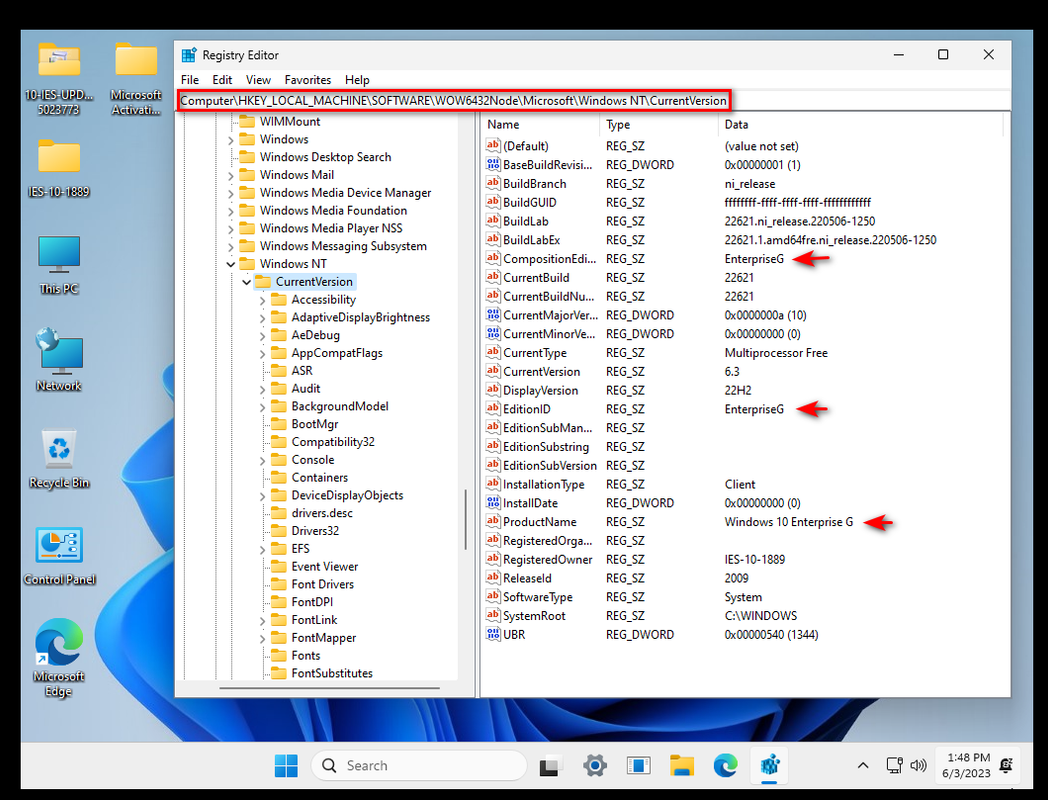Click the volume speaker tray icon
This screenshot has height=800, width=1048.
(x=918, y=765)
